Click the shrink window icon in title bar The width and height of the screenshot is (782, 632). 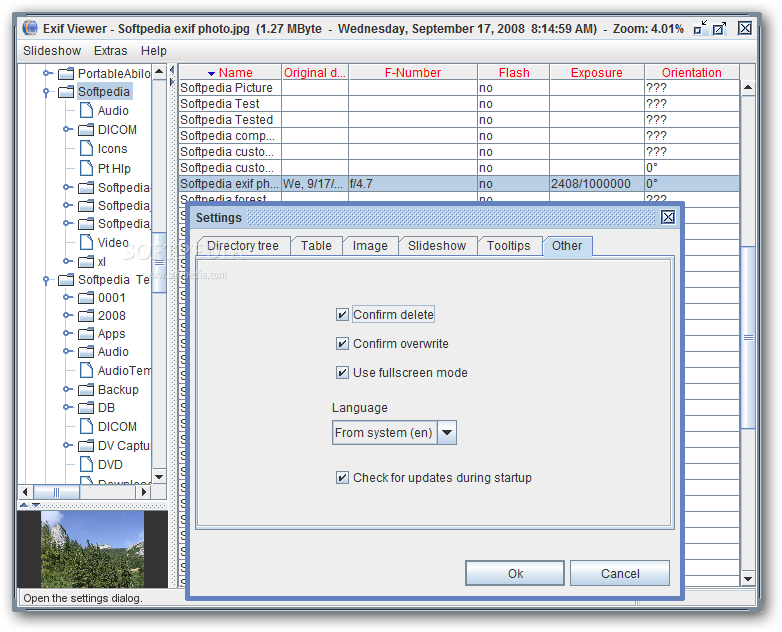pos(700,28)
